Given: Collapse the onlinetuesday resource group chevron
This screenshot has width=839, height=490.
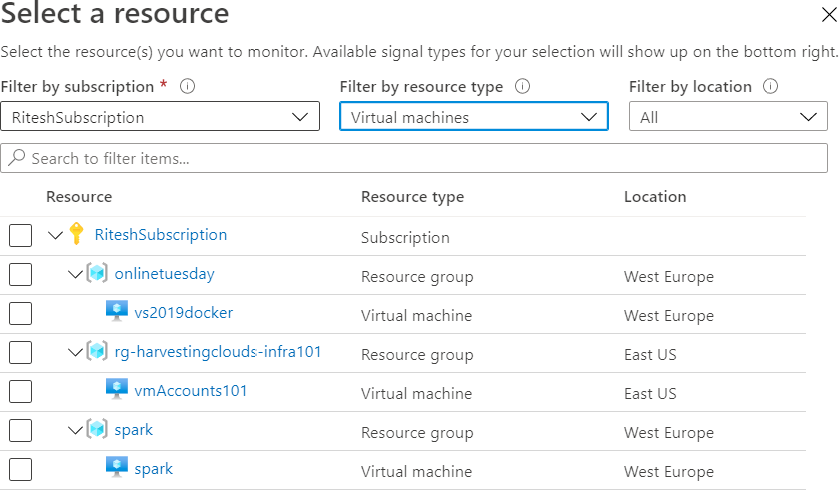Looking at the screenshot, I should tap(75, 275).
